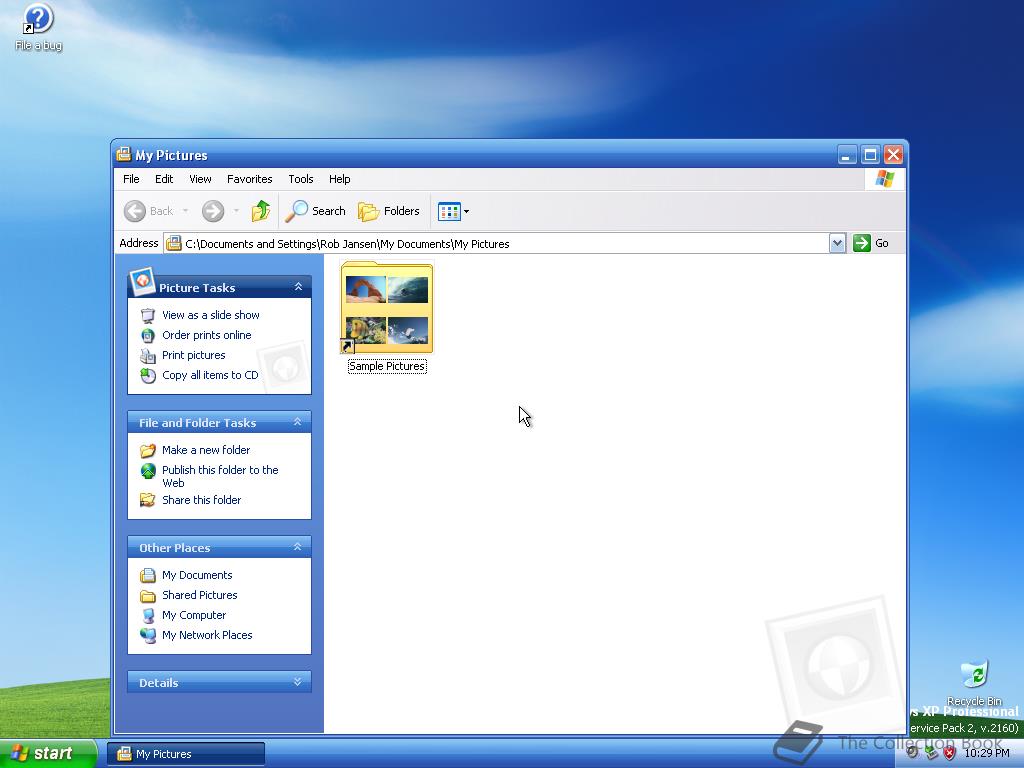Select the Sample Pictures folder thumbnail
The width and height of the screenshot is (1024, 768).
tap(387, 307)
